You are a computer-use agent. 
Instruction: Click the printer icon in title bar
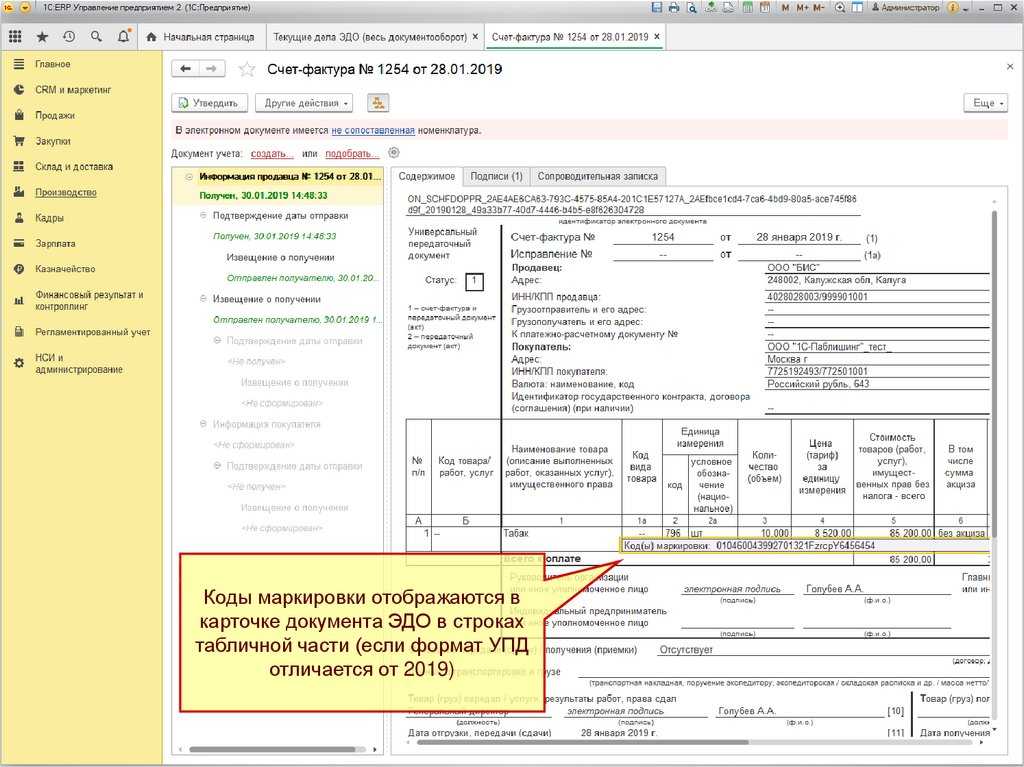(674, 8)
